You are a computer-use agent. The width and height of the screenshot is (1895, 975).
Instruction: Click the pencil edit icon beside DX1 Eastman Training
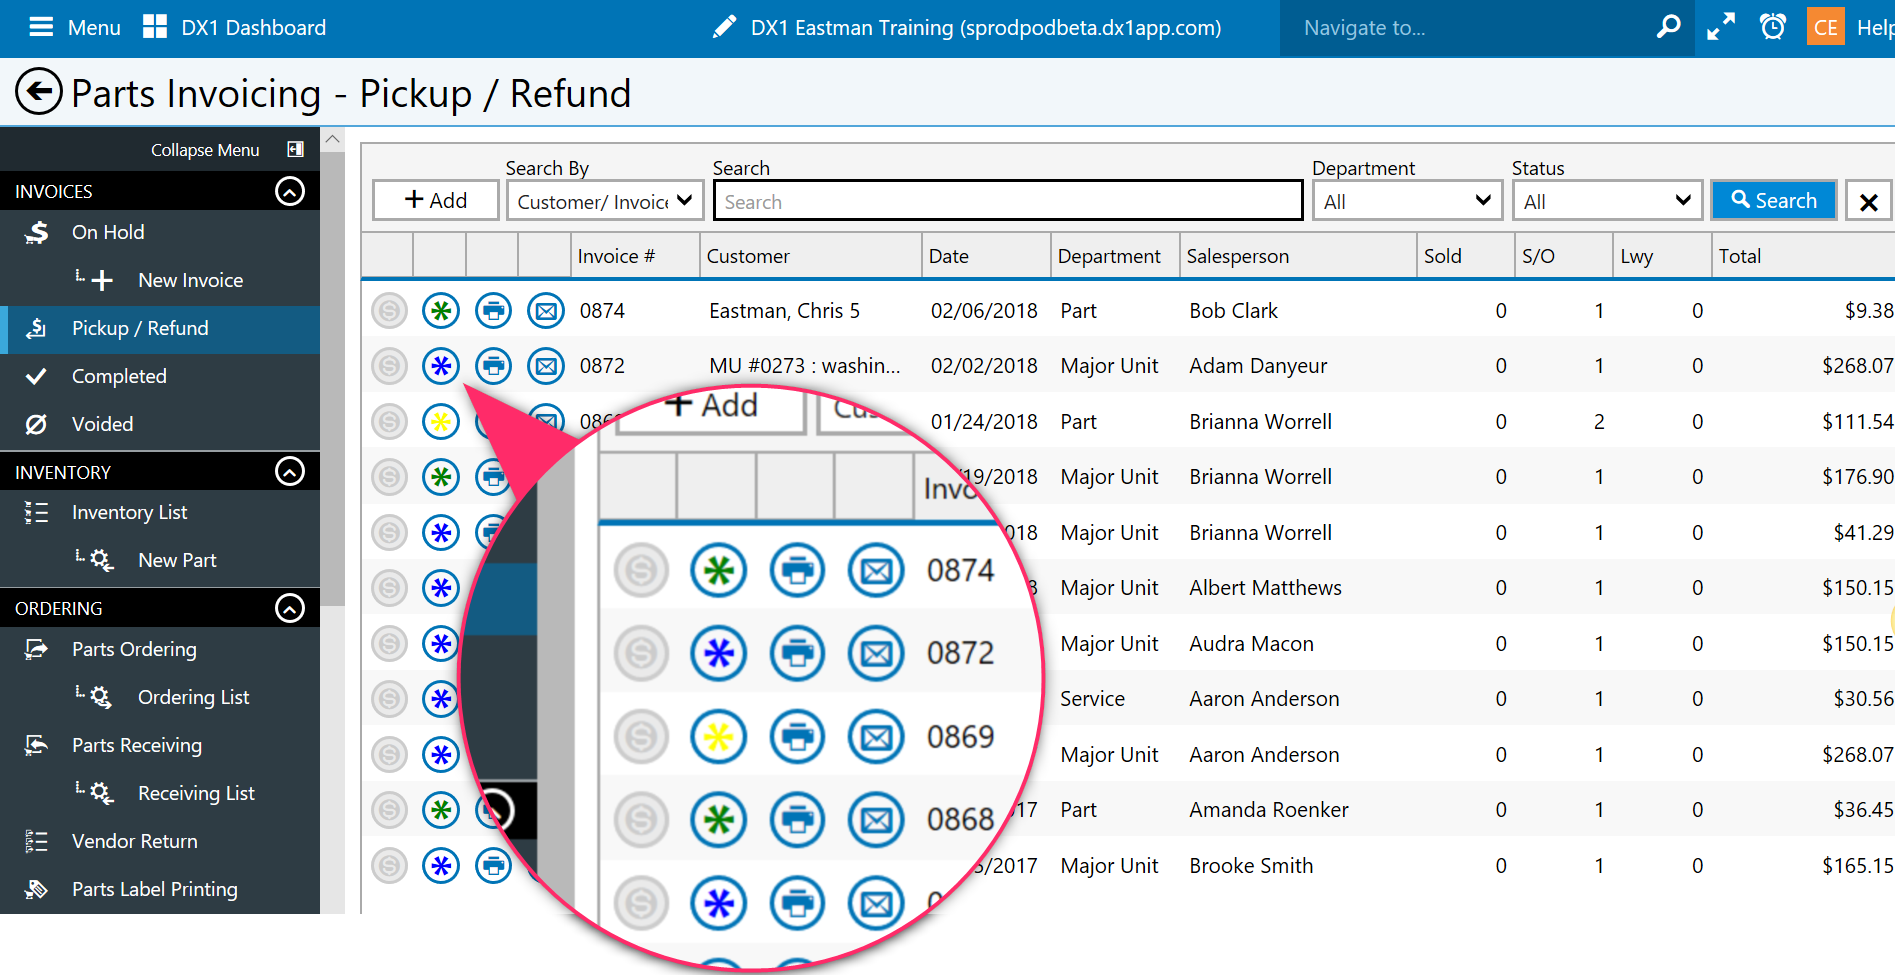(x=724, y=27)
